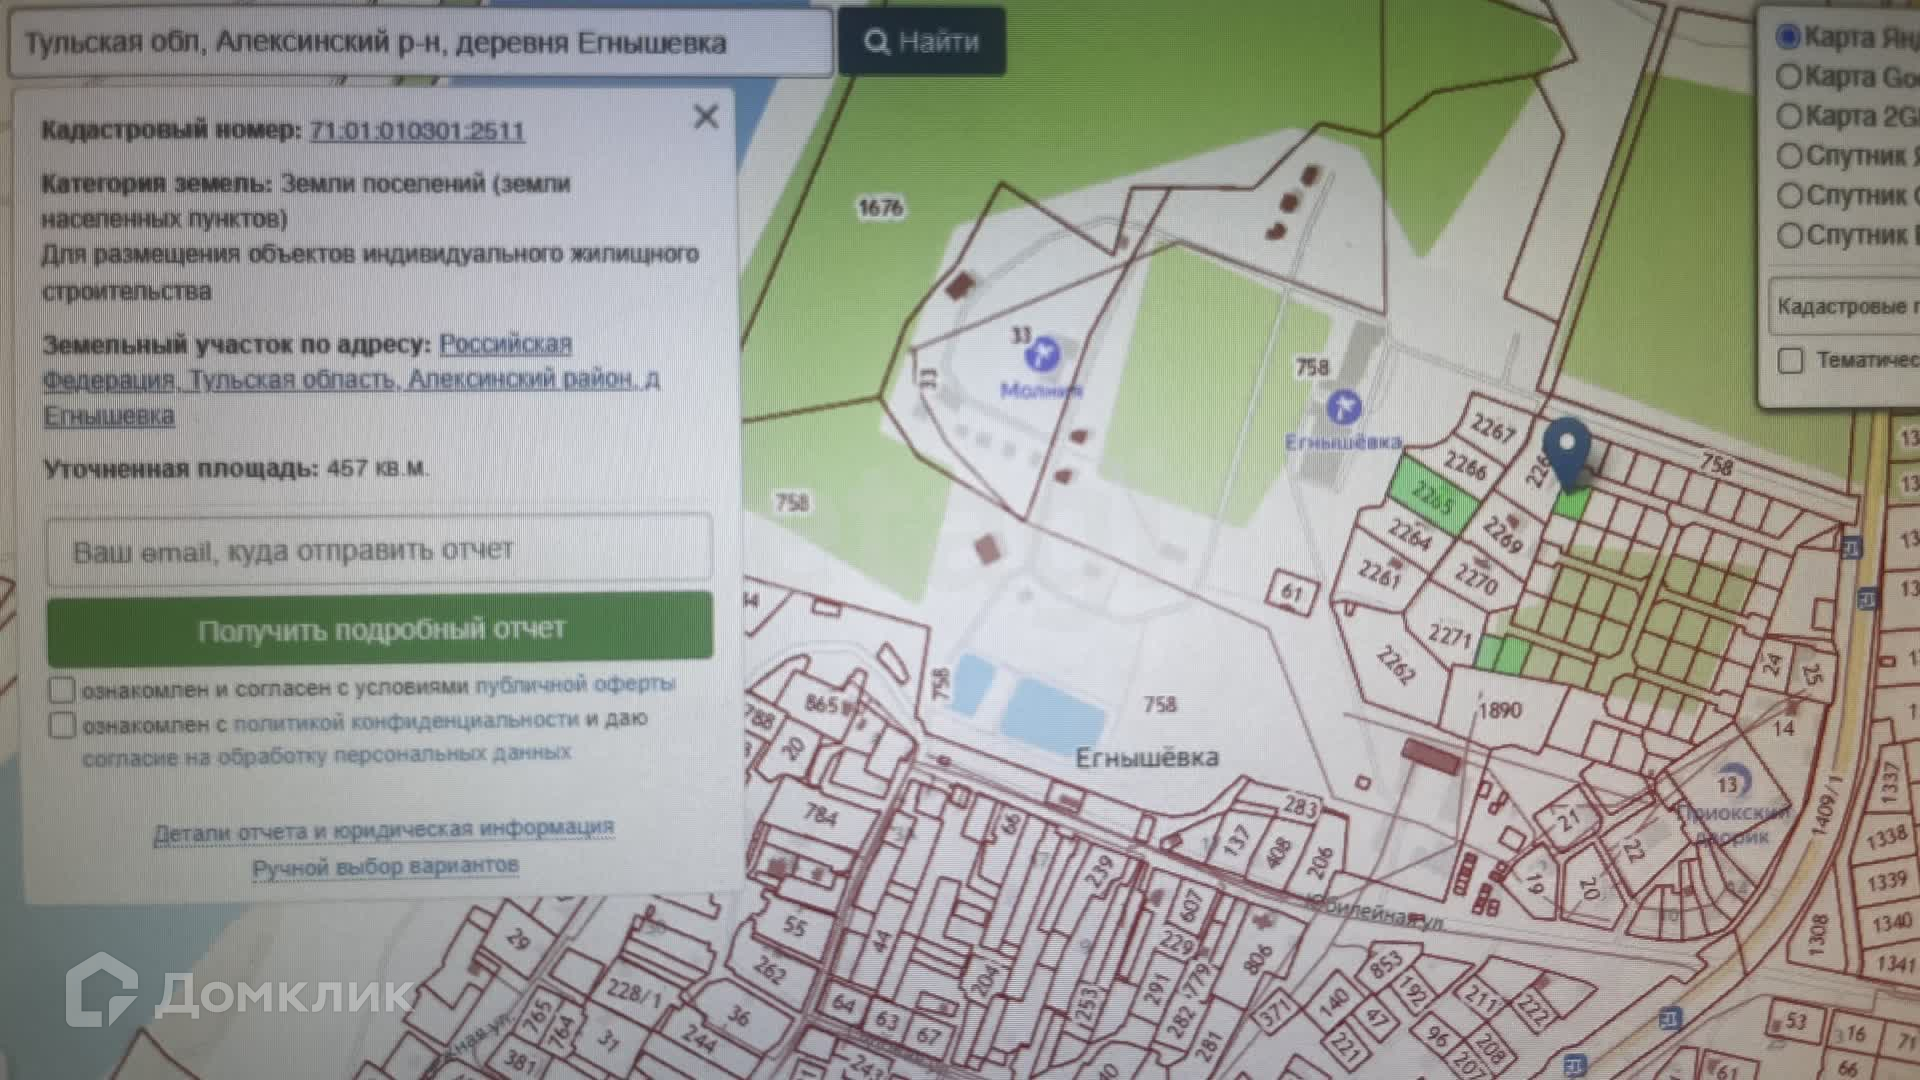Open Детали отчета и юридическая информация link

(383, 830)
